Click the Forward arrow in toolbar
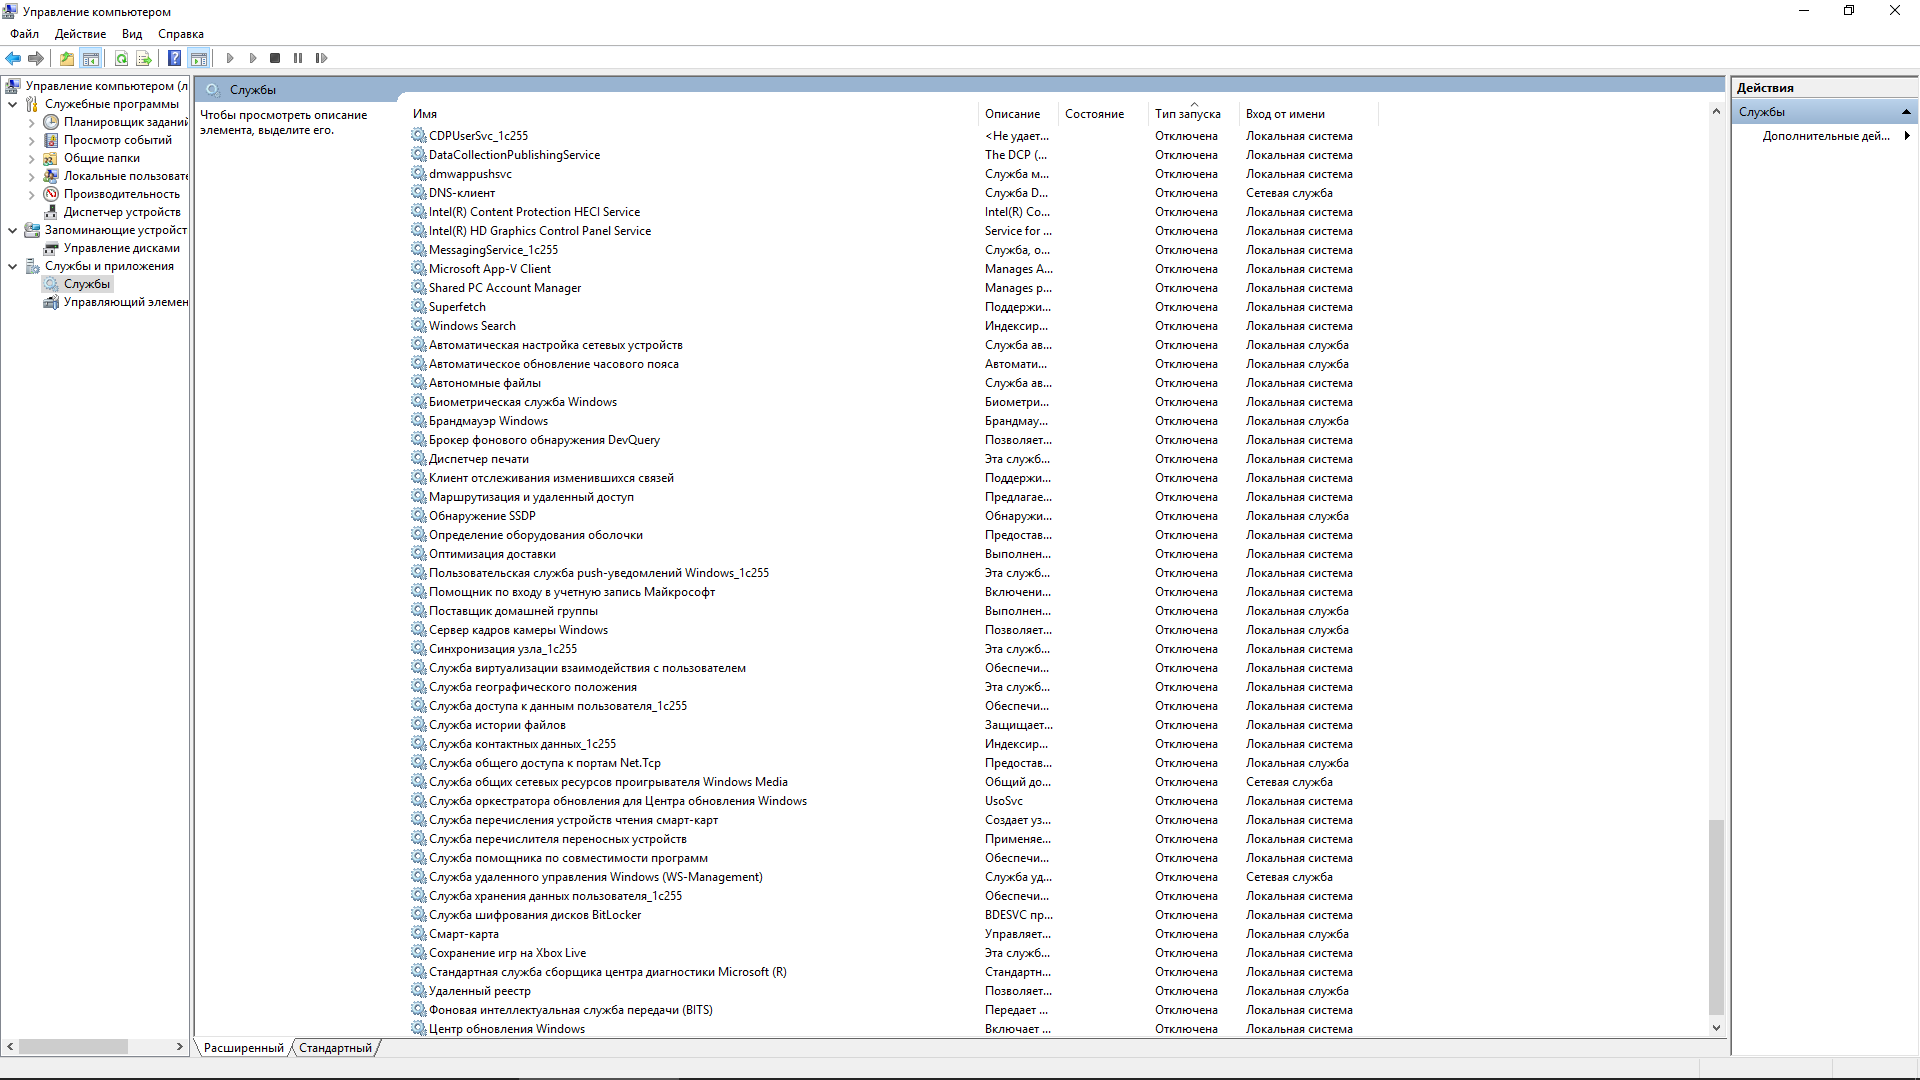 click(36, 58)
